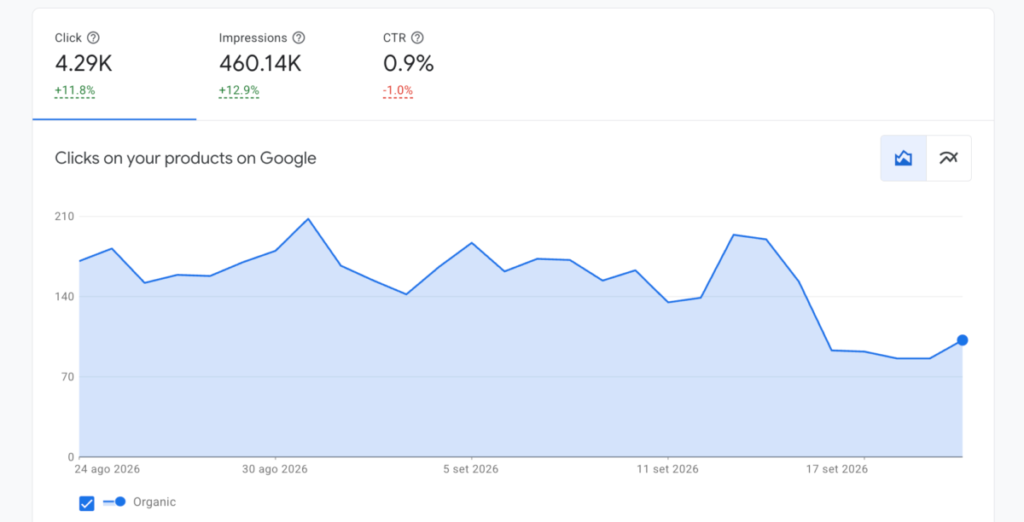This screenshot has width=1024, height=522.
Task: Open the CTR help icon
Action: click(x=417, y=38)
